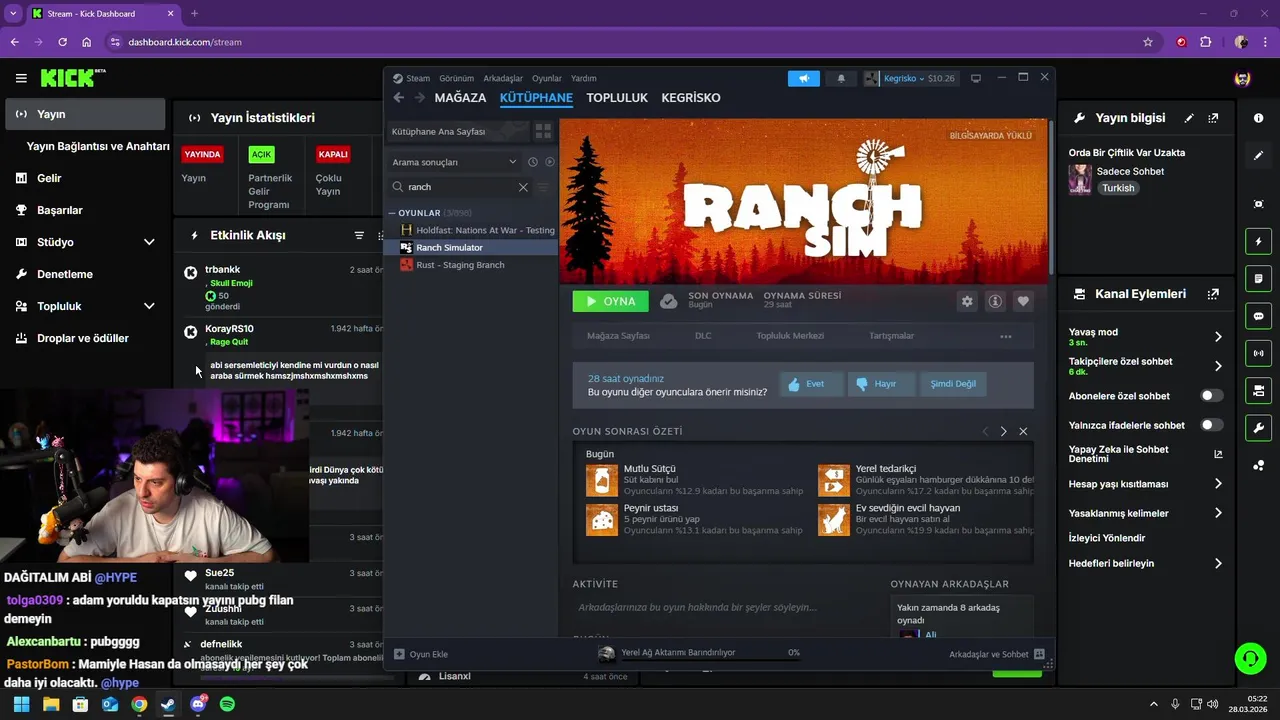This screenshot has height=720, width=1280.
Task: Sort library by recent activity clock icon
Action: (533, 162)
